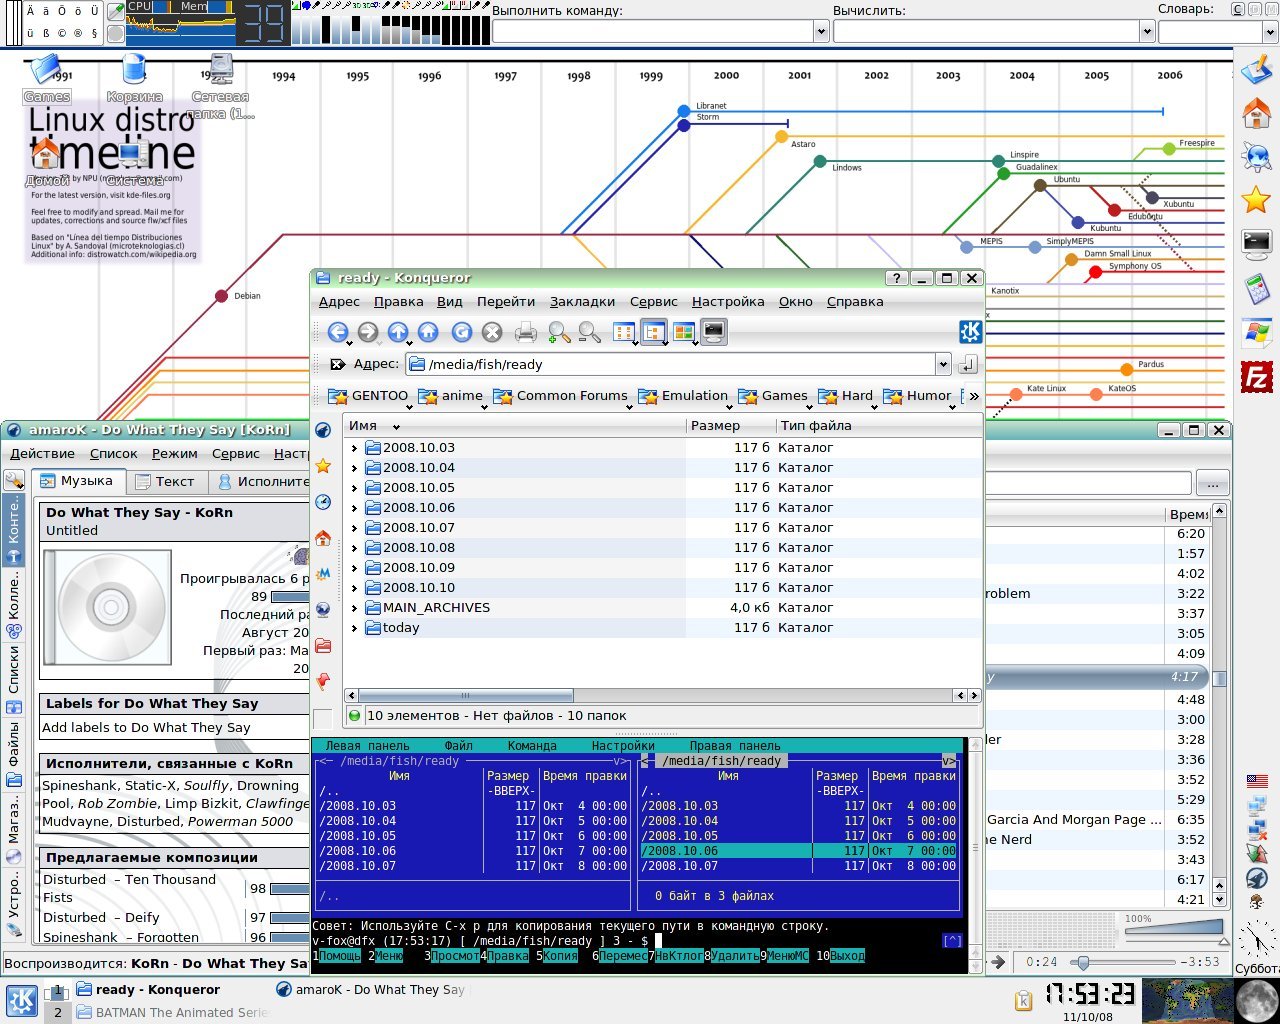Expand the 2008.10.03 folder tree node
The image size is (1280, 1024).
tap(354, 448)
